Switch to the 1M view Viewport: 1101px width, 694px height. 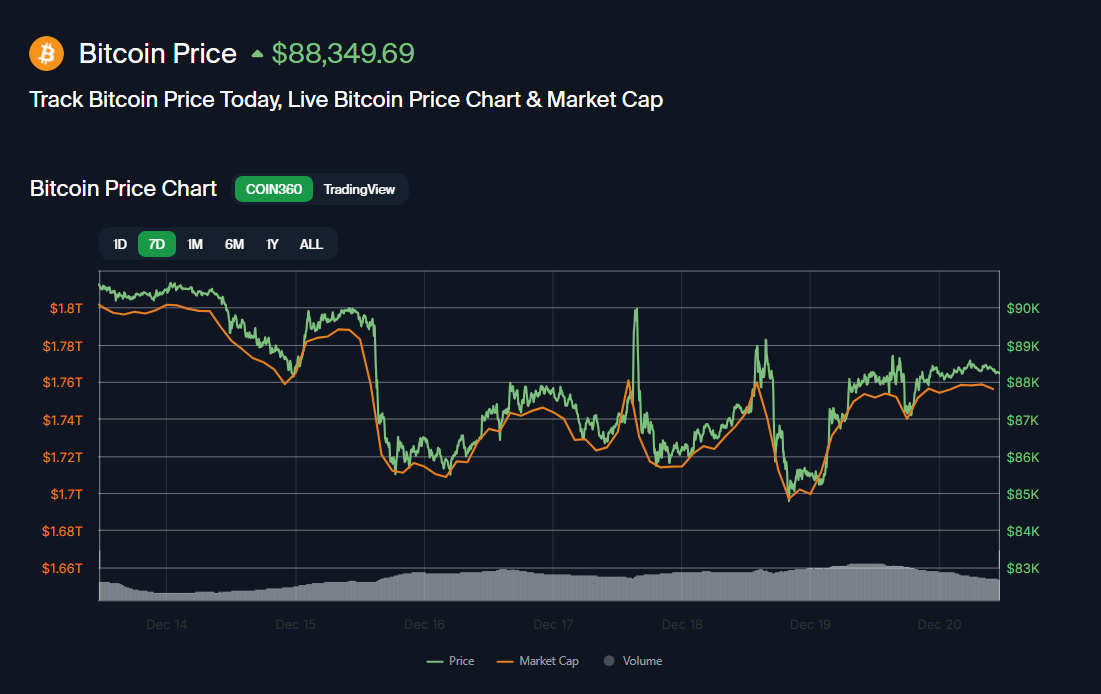pyautogui.click(x=194, y=243)
